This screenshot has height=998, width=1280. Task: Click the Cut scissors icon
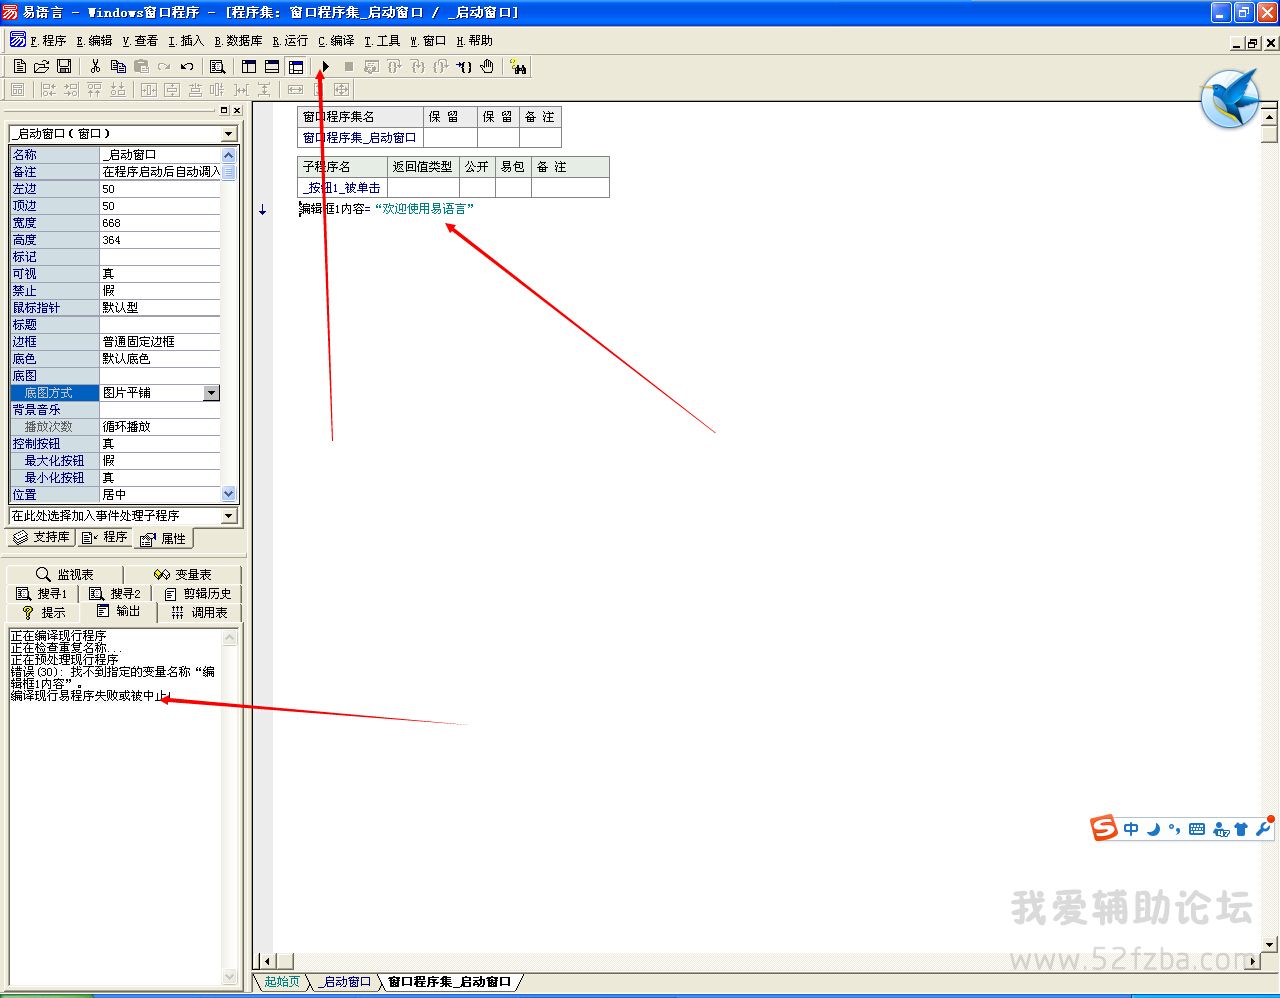tap(95, 66)
